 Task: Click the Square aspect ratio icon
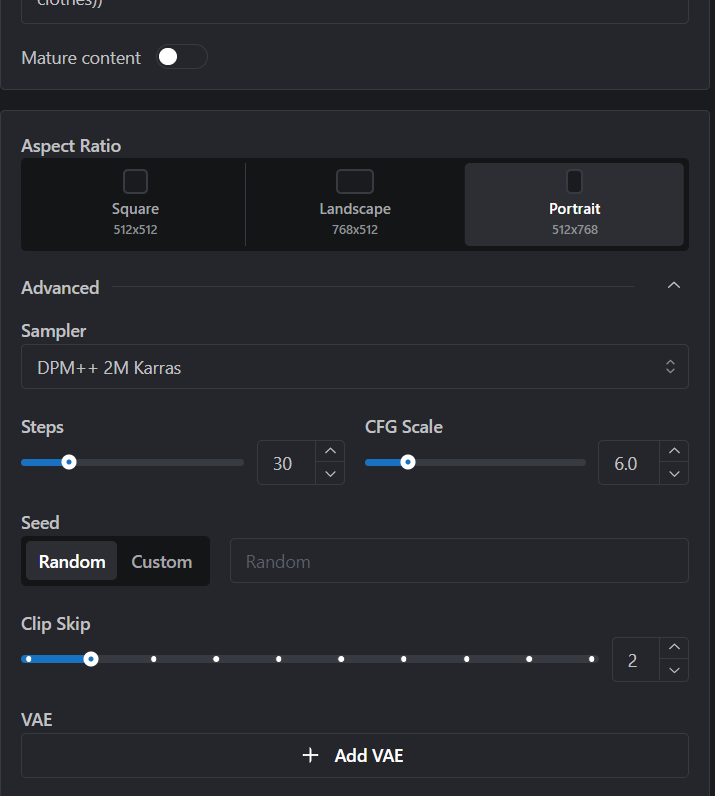[135, 181]
